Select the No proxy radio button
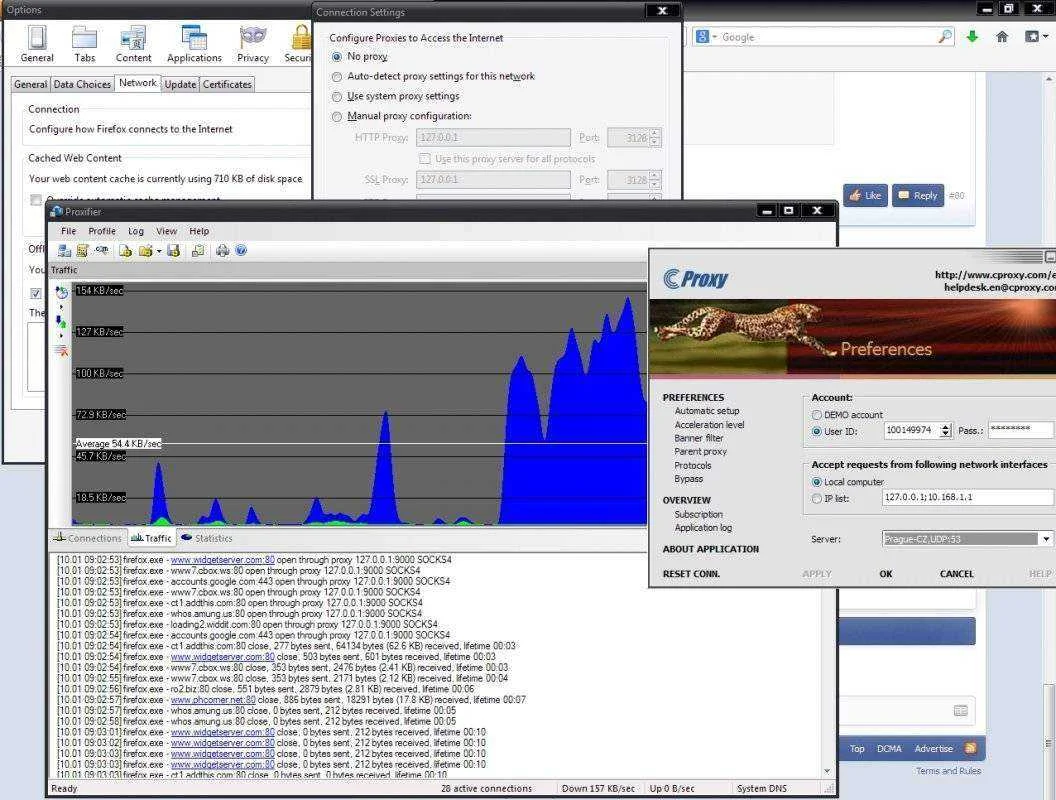Image resolution: width=1056 pixels, height=800 pixels. [337, 57]
